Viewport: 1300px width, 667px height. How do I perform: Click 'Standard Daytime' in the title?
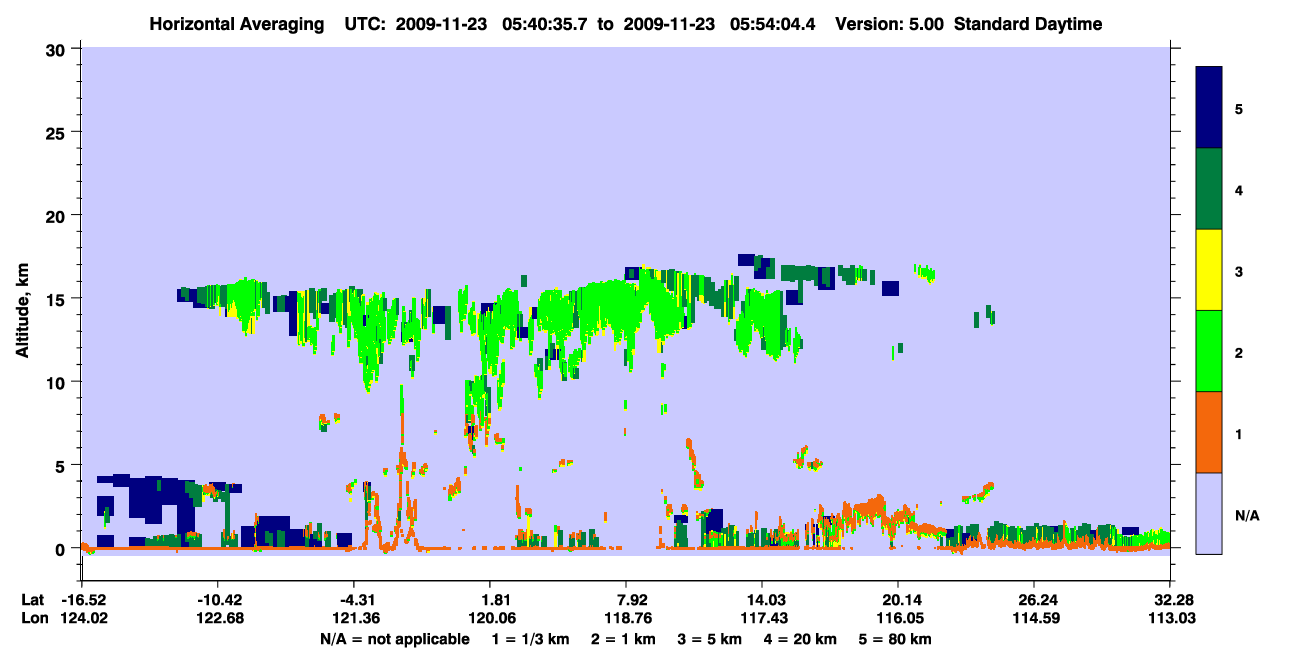[1028, 24]
